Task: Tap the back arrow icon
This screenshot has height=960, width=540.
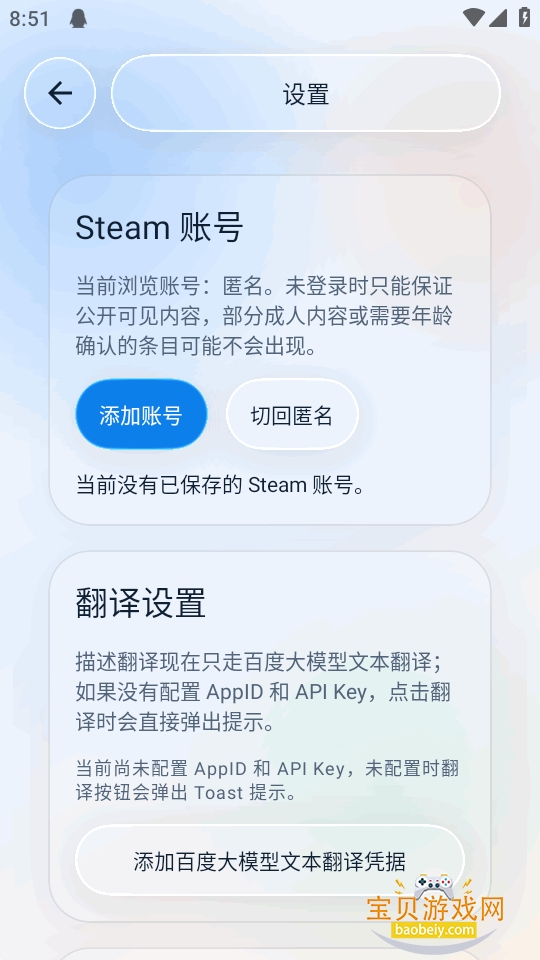Action: 60,93
